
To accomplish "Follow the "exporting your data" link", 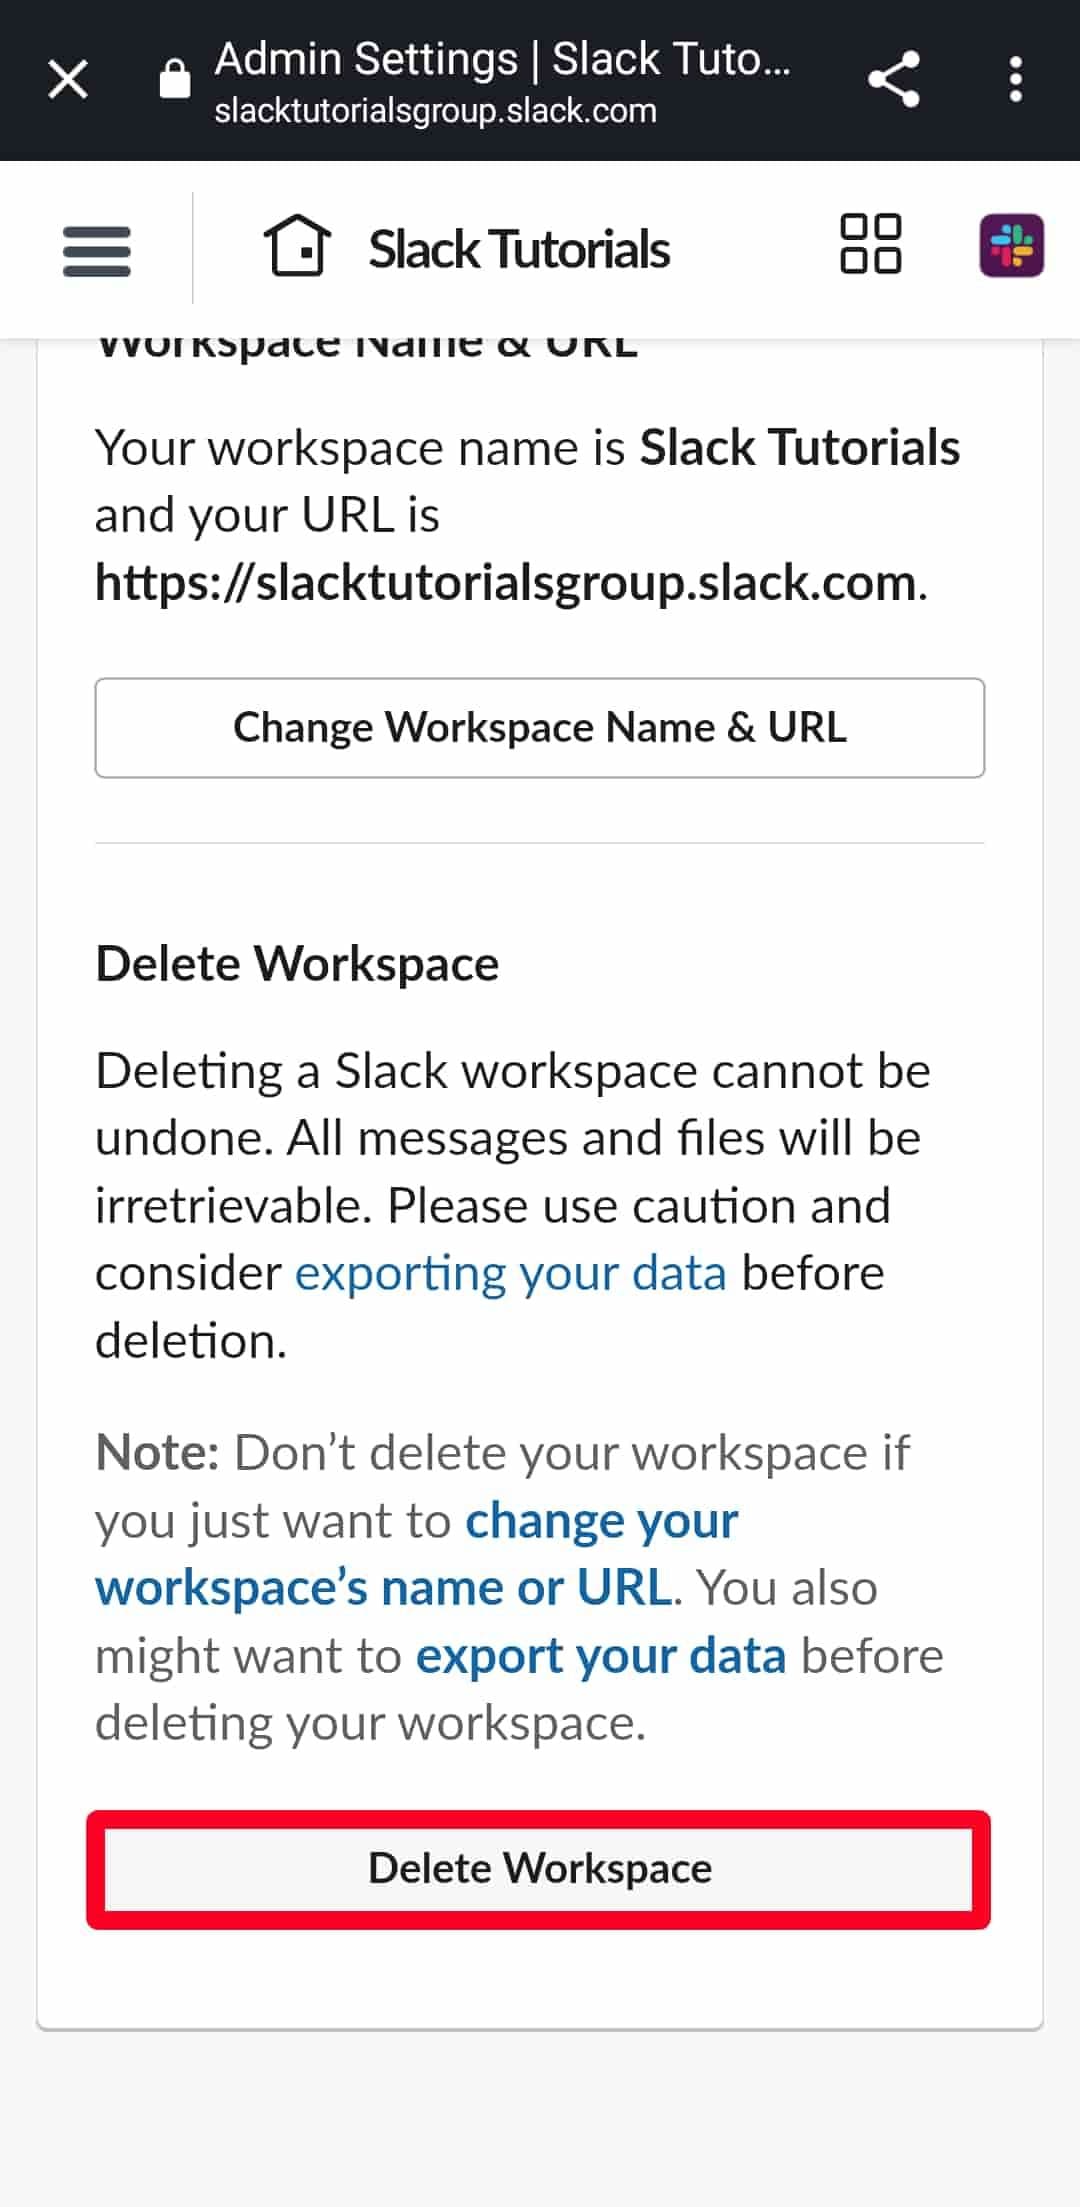I will [510, 1274].
